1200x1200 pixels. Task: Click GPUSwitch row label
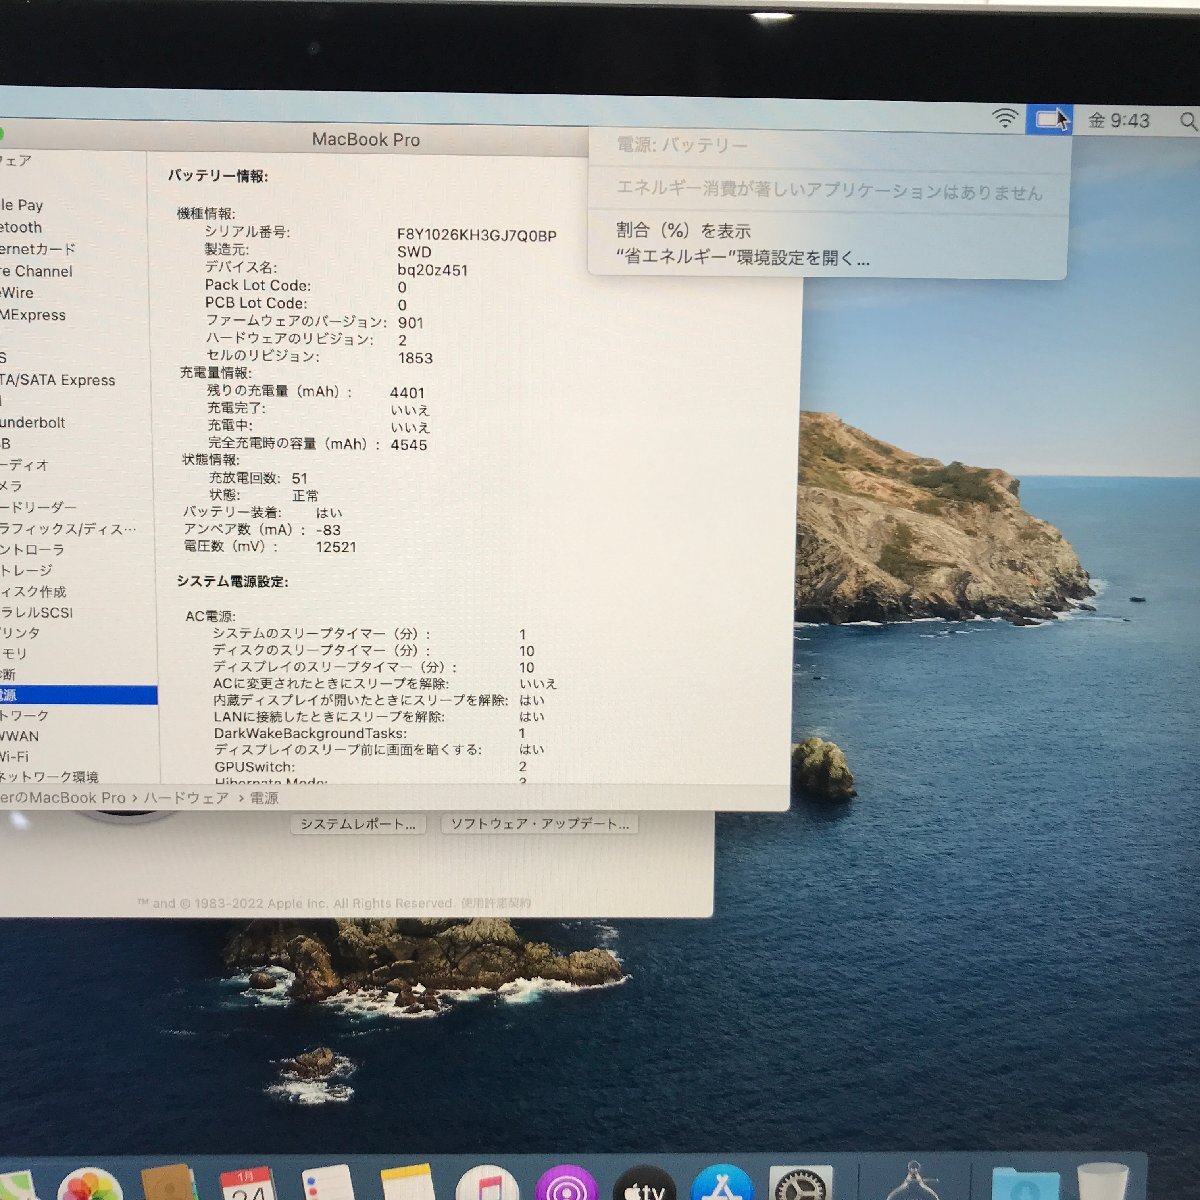click(x=254, y=767)
